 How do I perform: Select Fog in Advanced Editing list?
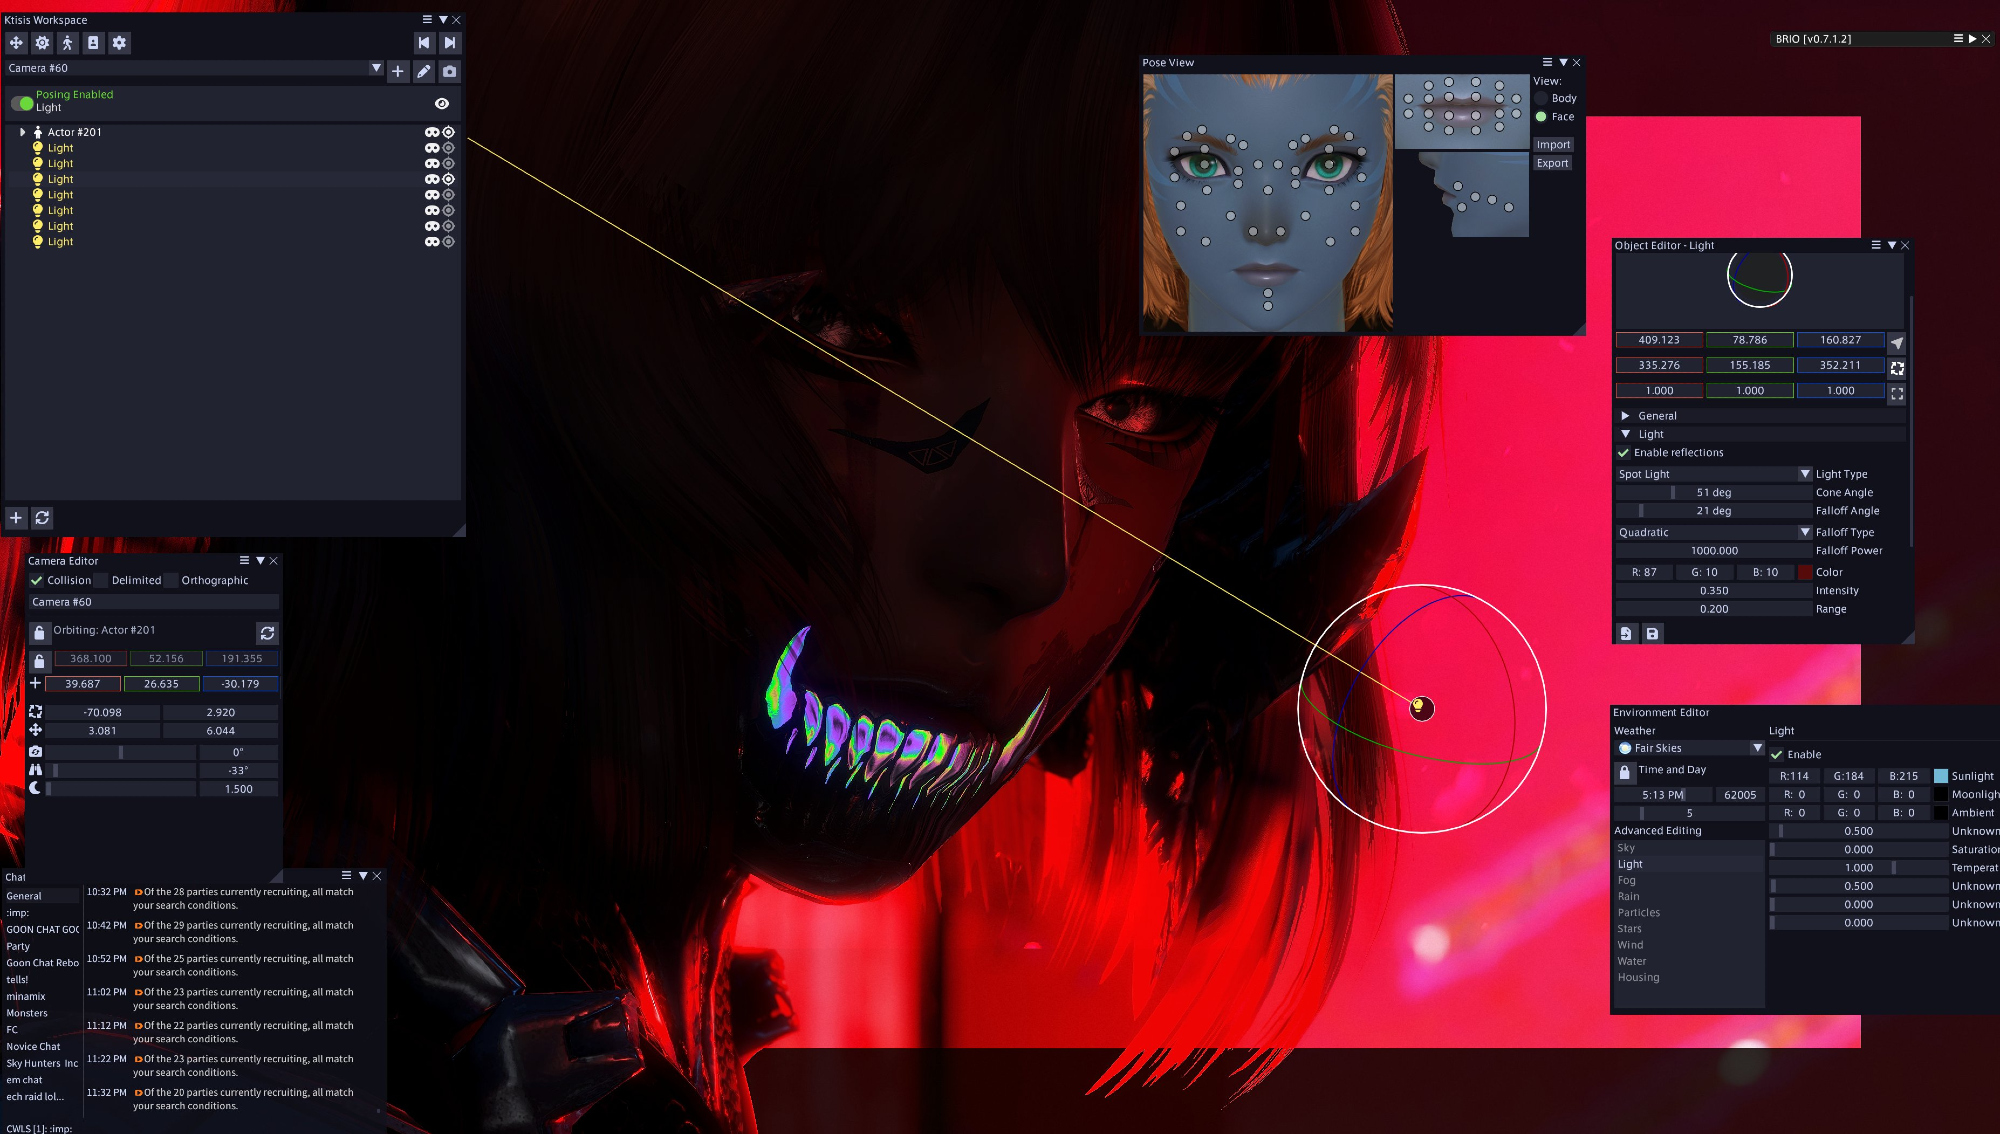(x=1627, y=880)
